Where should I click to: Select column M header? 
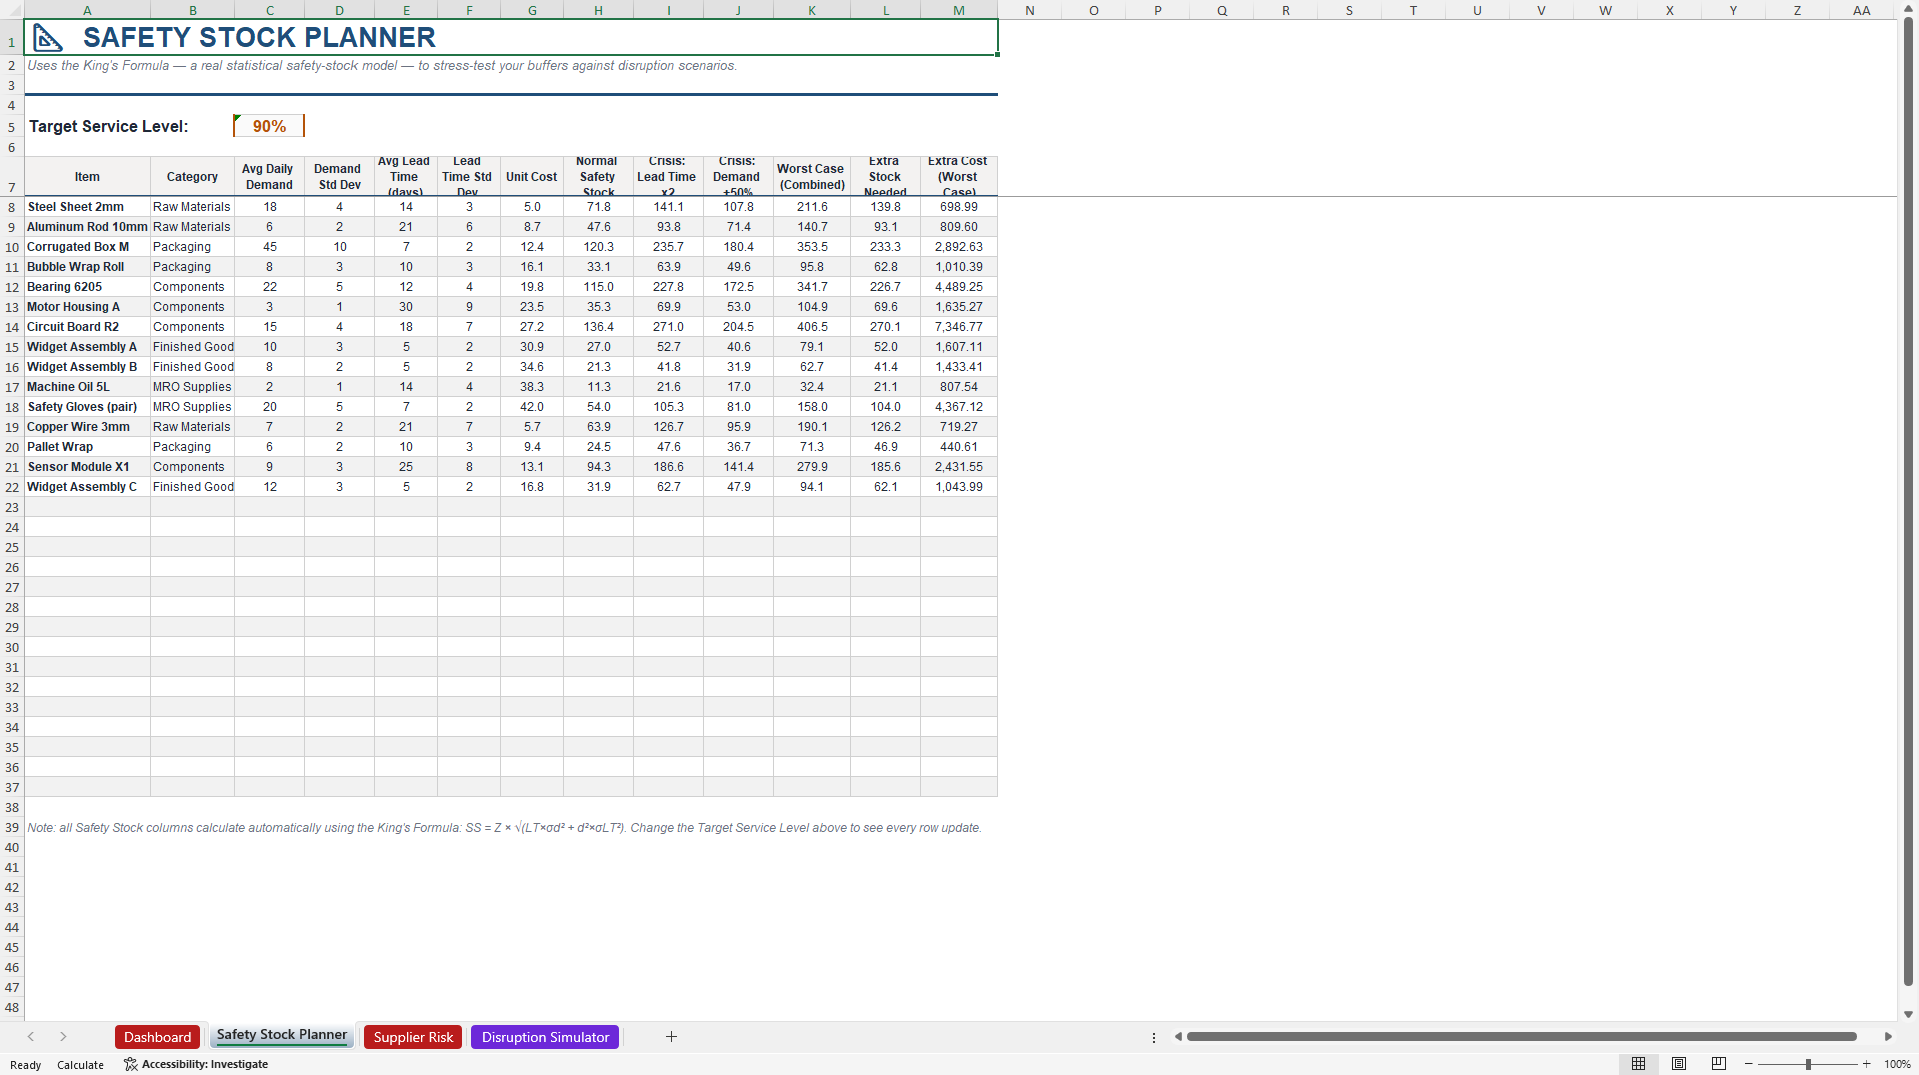[x=958, y=10]
